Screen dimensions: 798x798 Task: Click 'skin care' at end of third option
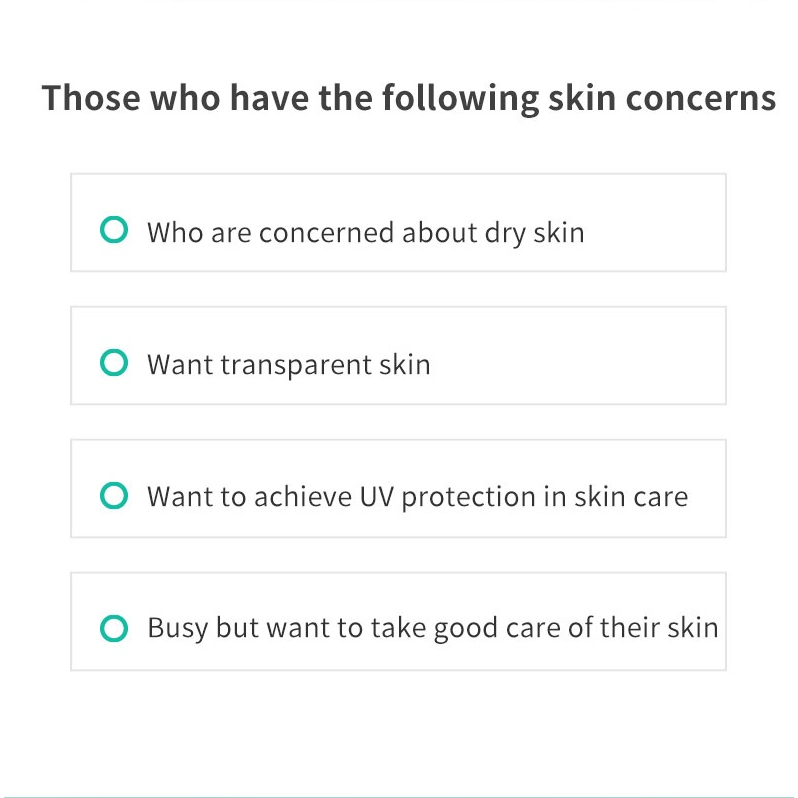pyautogui.click(x=631, y=497)
